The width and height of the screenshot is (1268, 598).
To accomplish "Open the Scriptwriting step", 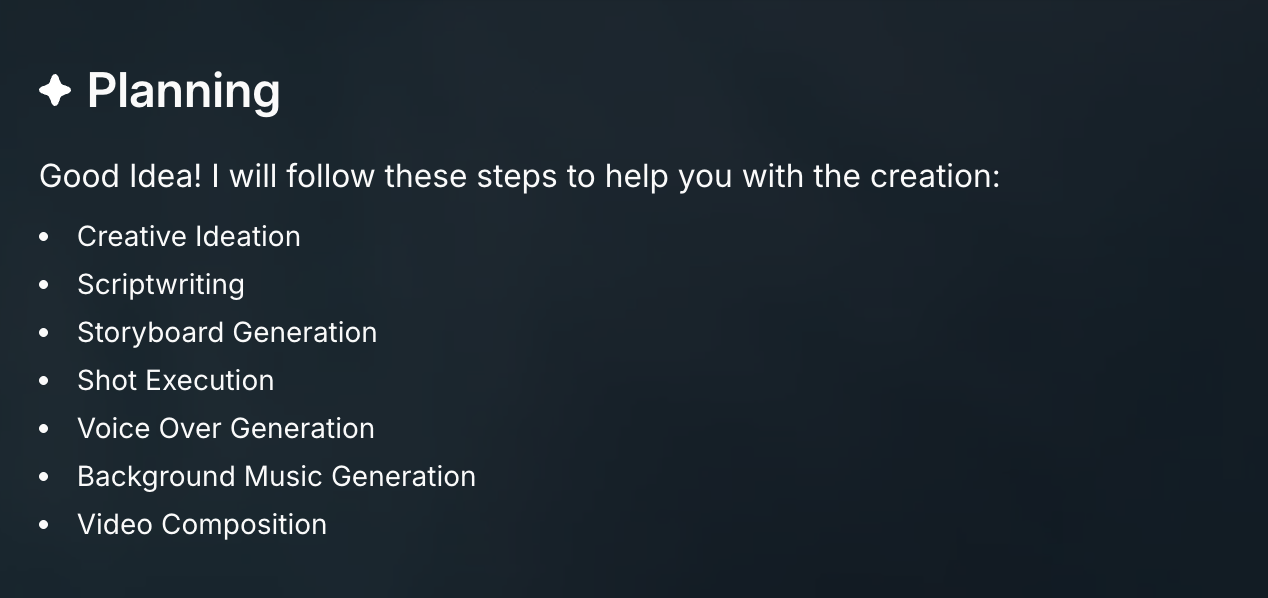I will [161, 284].
